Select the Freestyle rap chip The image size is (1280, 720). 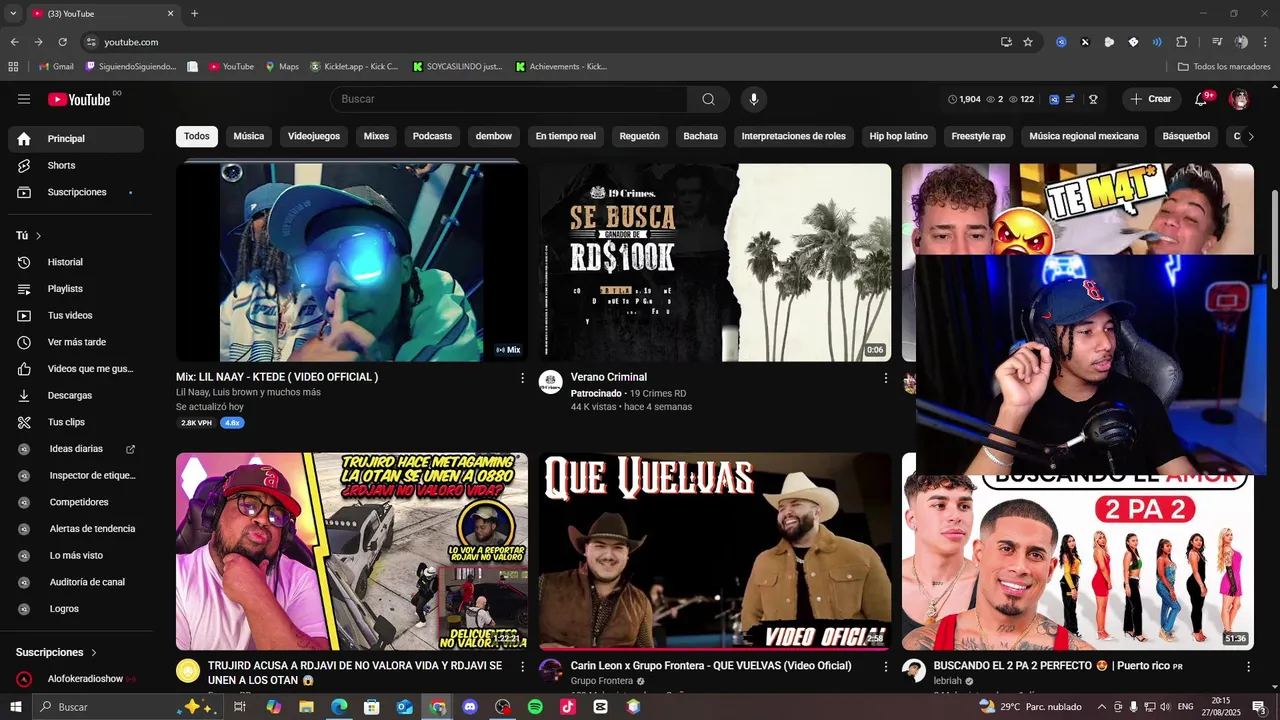(979, 136)
